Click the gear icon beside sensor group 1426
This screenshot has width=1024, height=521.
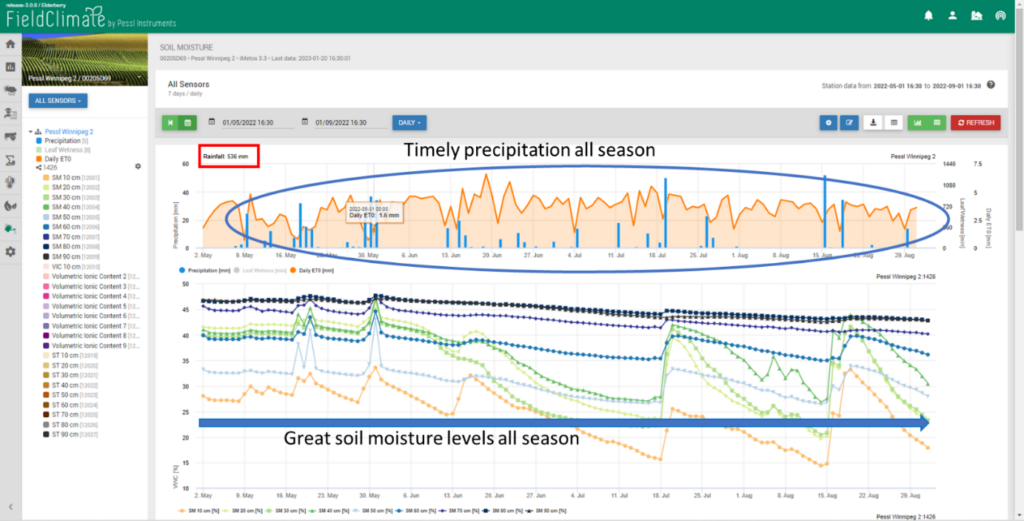coord(138,166)
